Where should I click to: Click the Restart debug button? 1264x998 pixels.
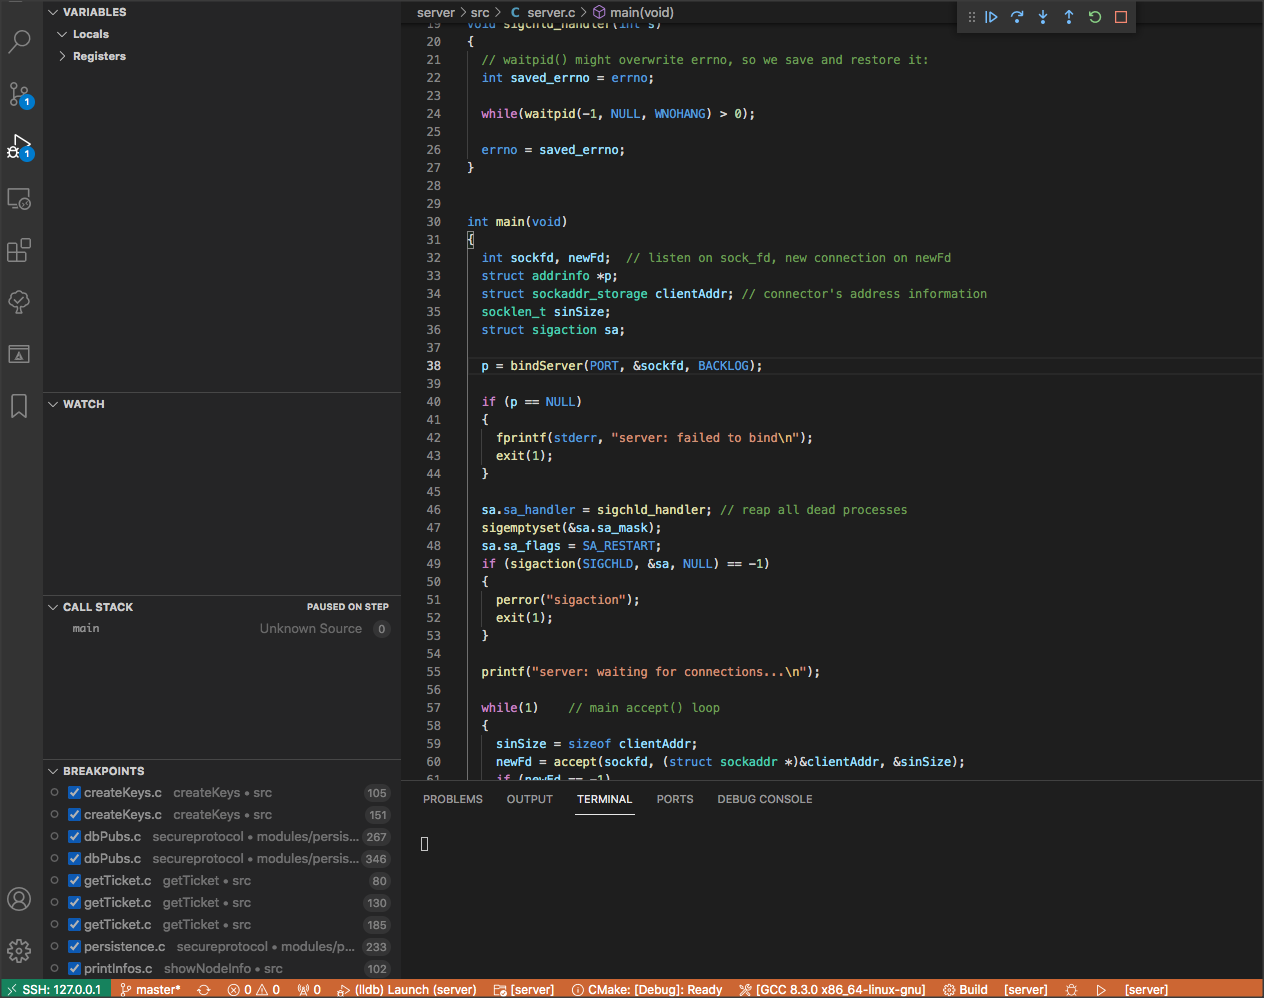pyautogui.click(x=1095, y=17)
